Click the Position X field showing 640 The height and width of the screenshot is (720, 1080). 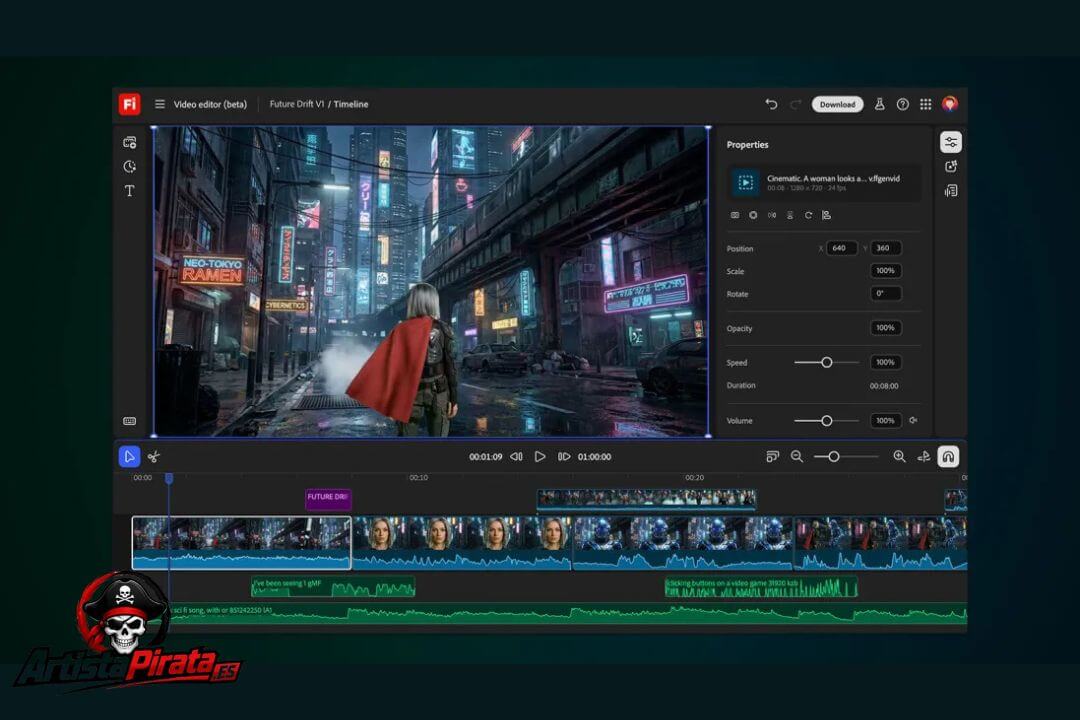[x=842, y=248]
